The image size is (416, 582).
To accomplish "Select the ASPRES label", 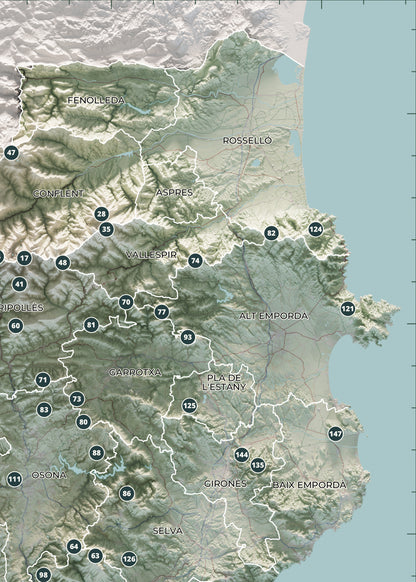I will pos(174,192).
